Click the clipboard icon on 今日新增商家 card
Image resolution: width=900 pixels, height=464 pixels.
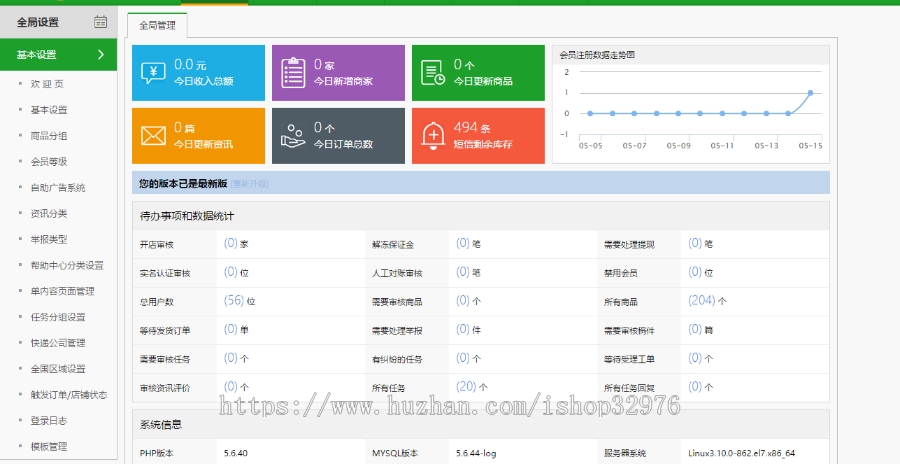point(293,73)
